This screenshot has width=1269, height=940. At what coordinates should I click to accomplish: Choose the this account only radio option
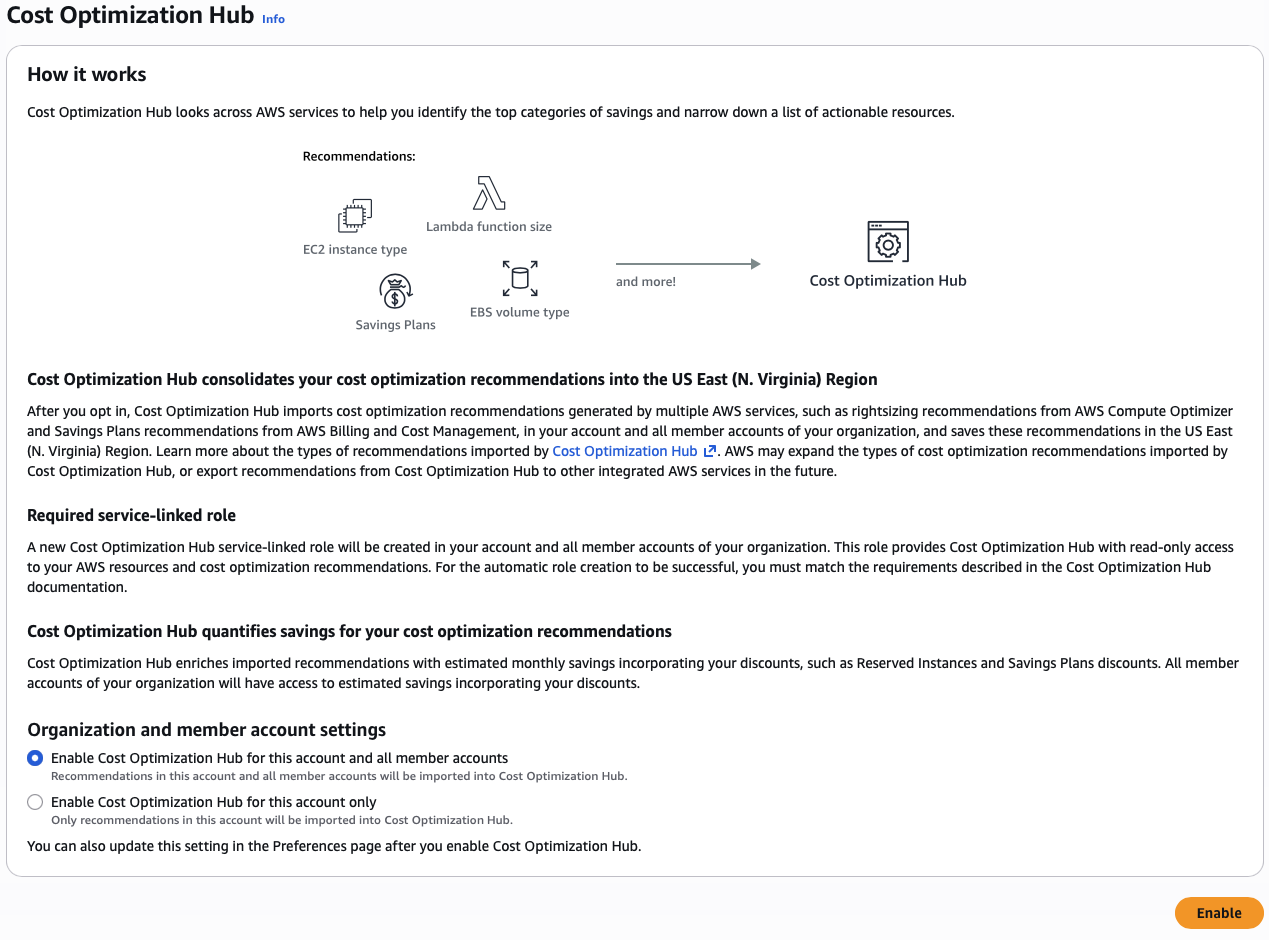(36, 802)
